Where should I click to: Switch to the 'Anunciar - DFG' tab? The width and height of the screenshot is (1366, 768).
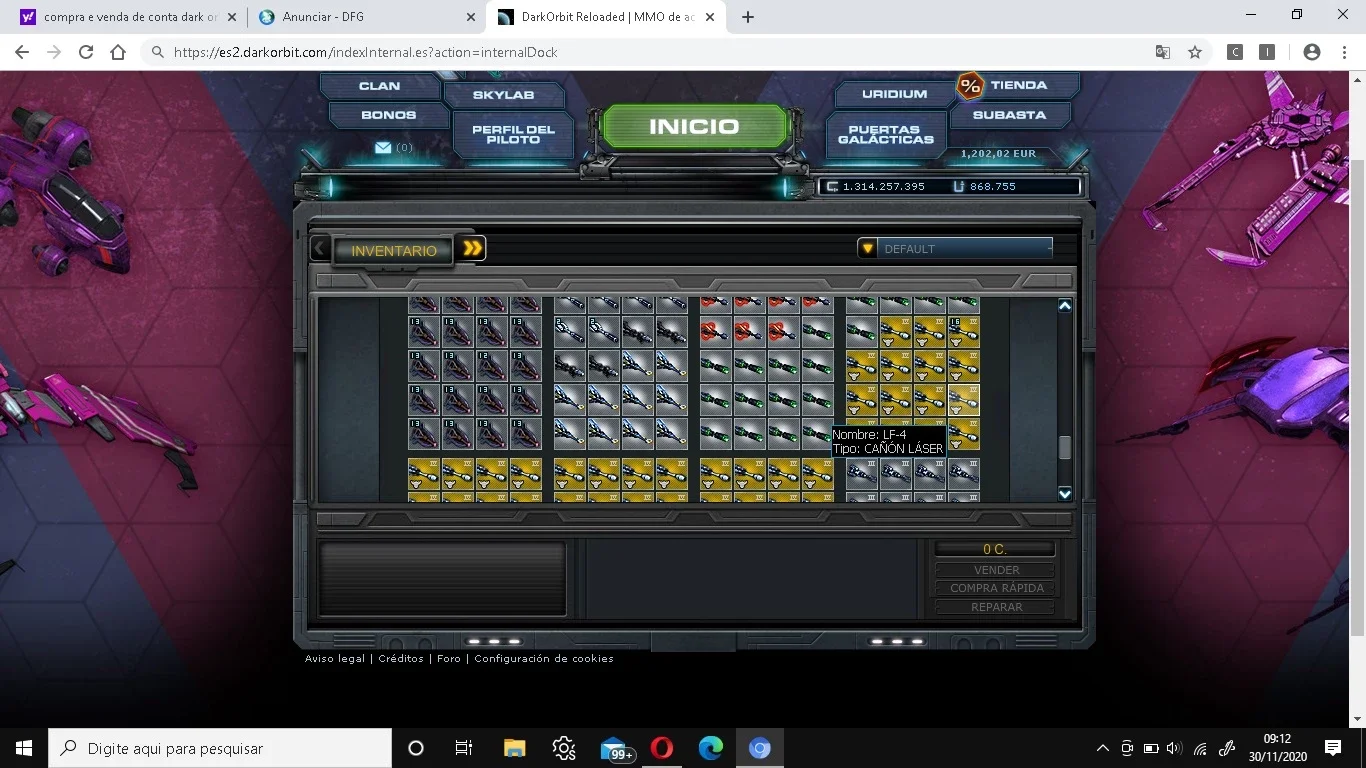tap(365, 17)
